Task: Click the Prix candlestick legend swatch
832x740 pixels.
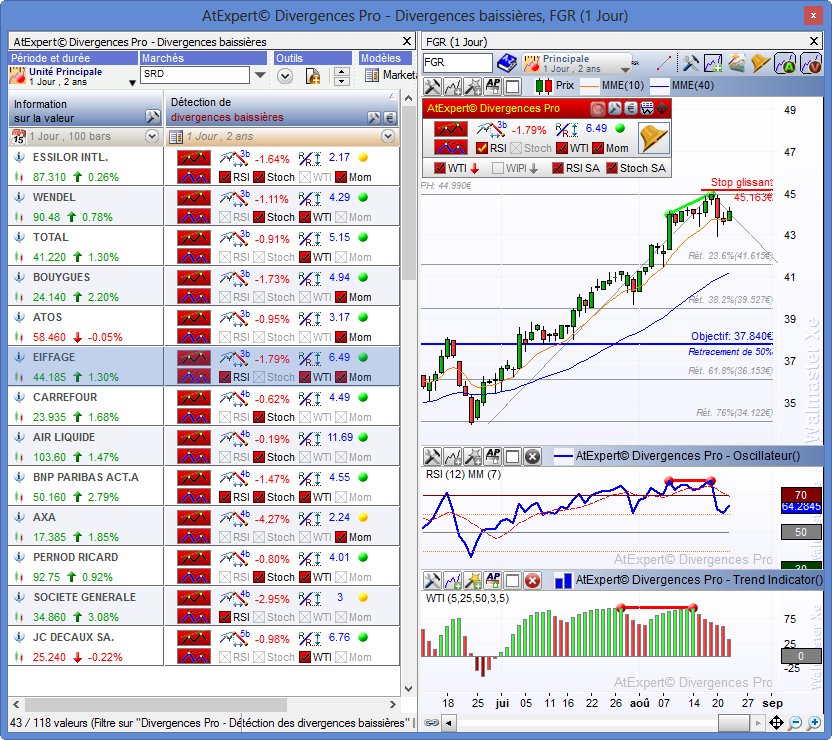Action: tap(543, 85)
